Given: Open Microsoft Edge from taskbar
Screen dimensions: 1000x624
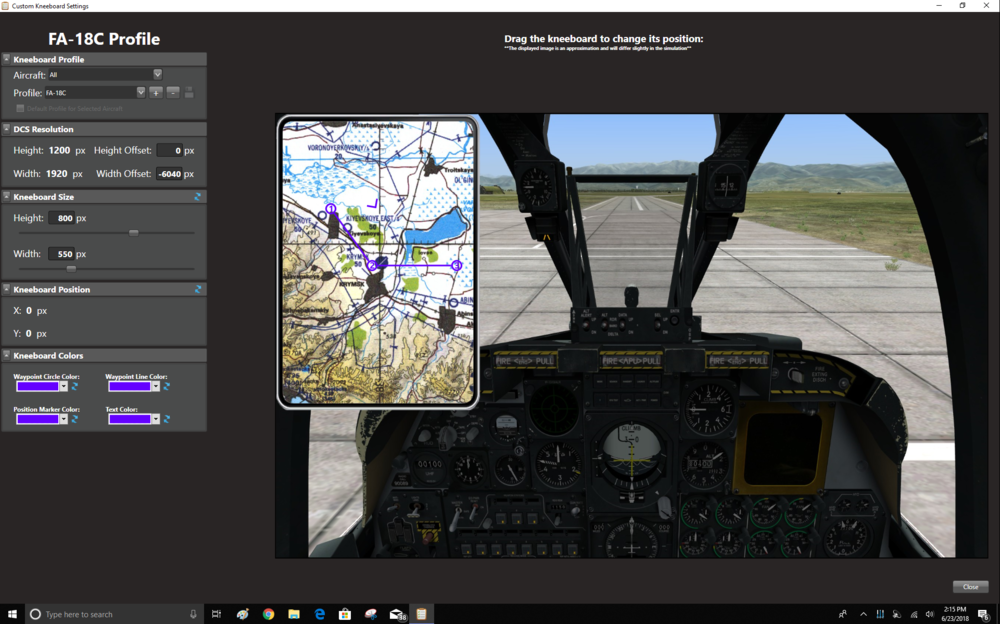Looking at the screenshot, I should click(x=320, y=614).
